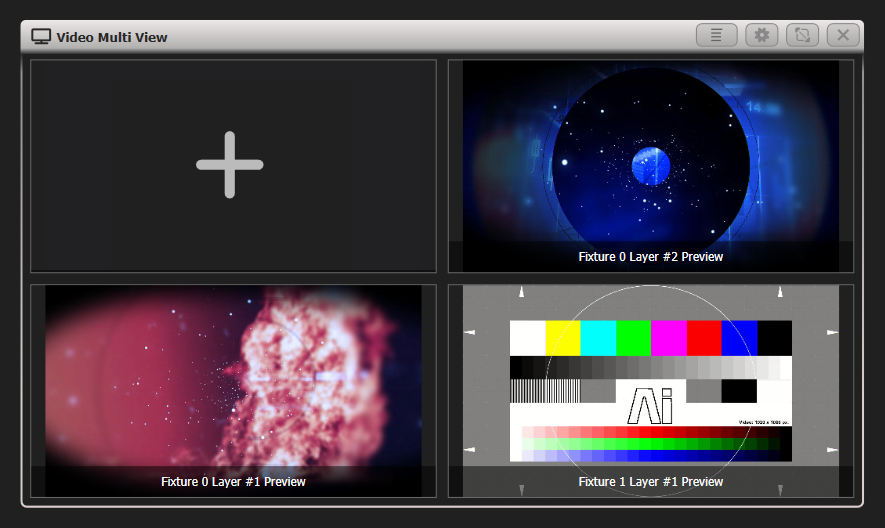Click the monitor icon beside the window title
885x528 pixels.
click(41, 37)
